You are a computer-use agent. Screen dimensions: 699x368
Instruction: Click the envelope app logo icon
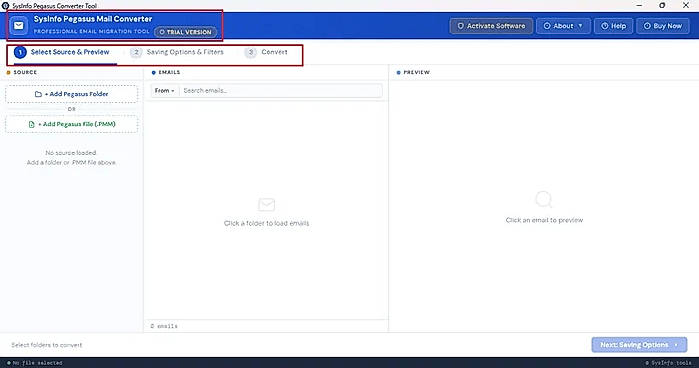click(19, 25)
